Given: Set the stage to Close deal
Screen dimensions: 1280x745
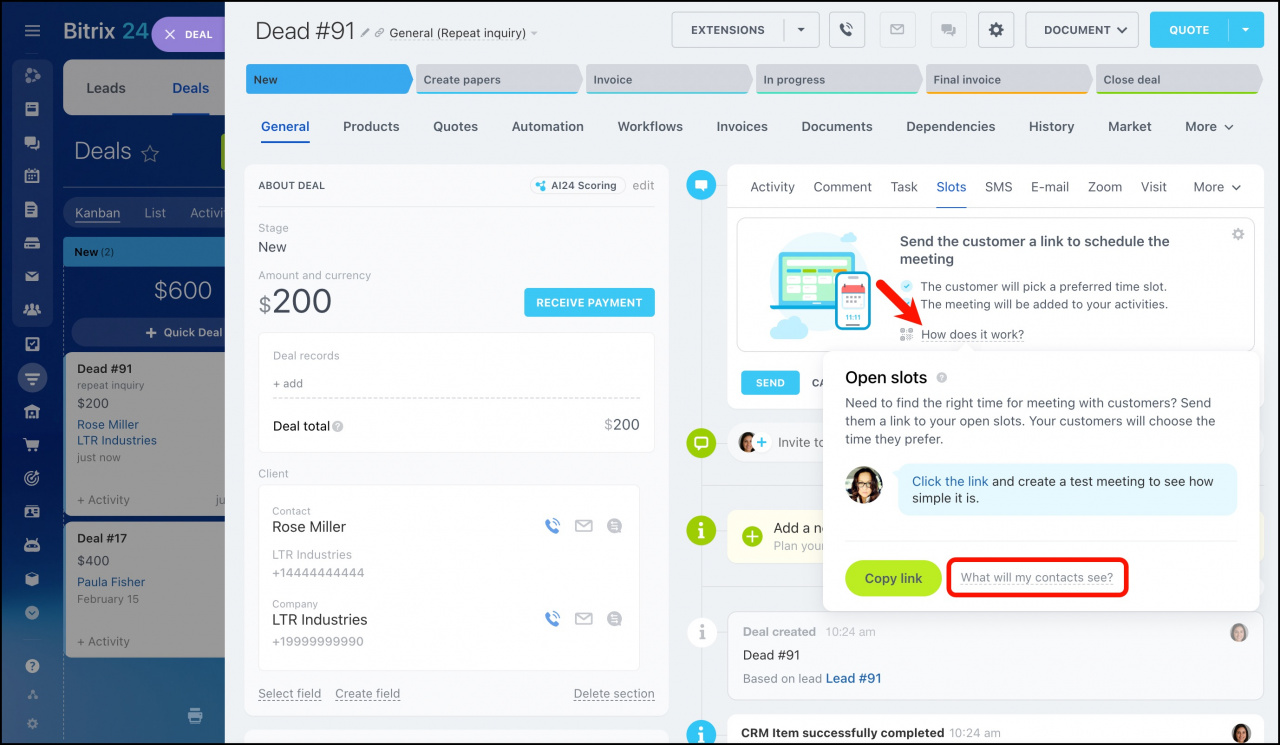Looking at the screenshot, I should coord(1179,80).
